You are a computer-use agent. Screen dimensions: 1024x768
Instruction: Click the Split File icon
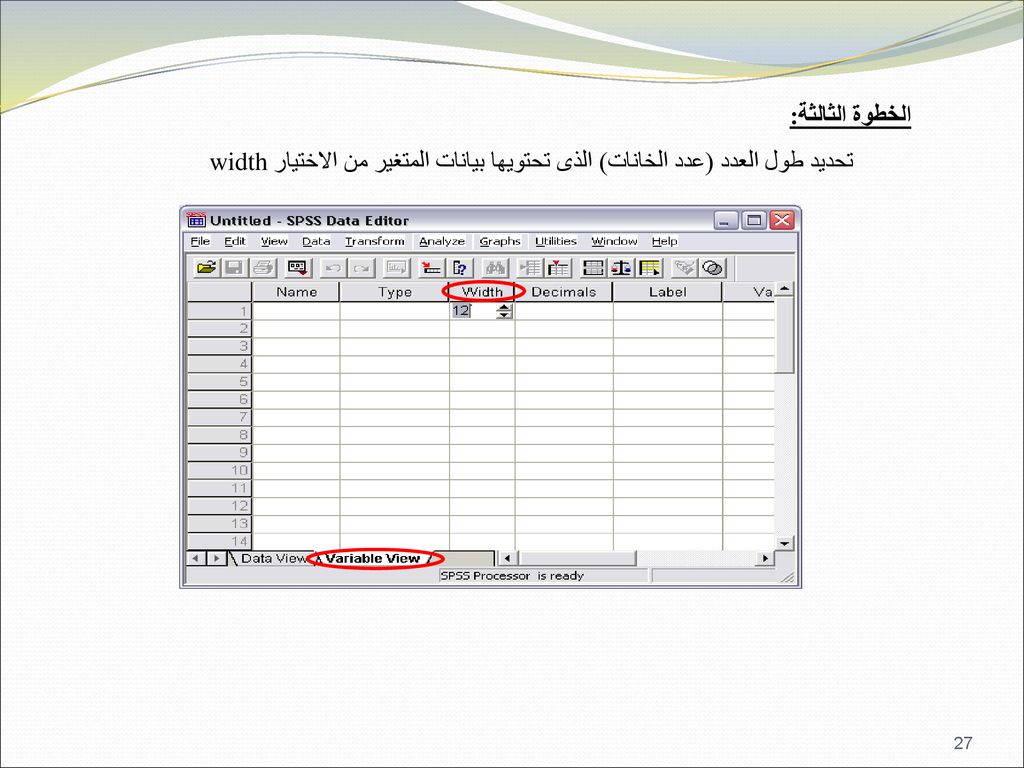click(593, 268)
